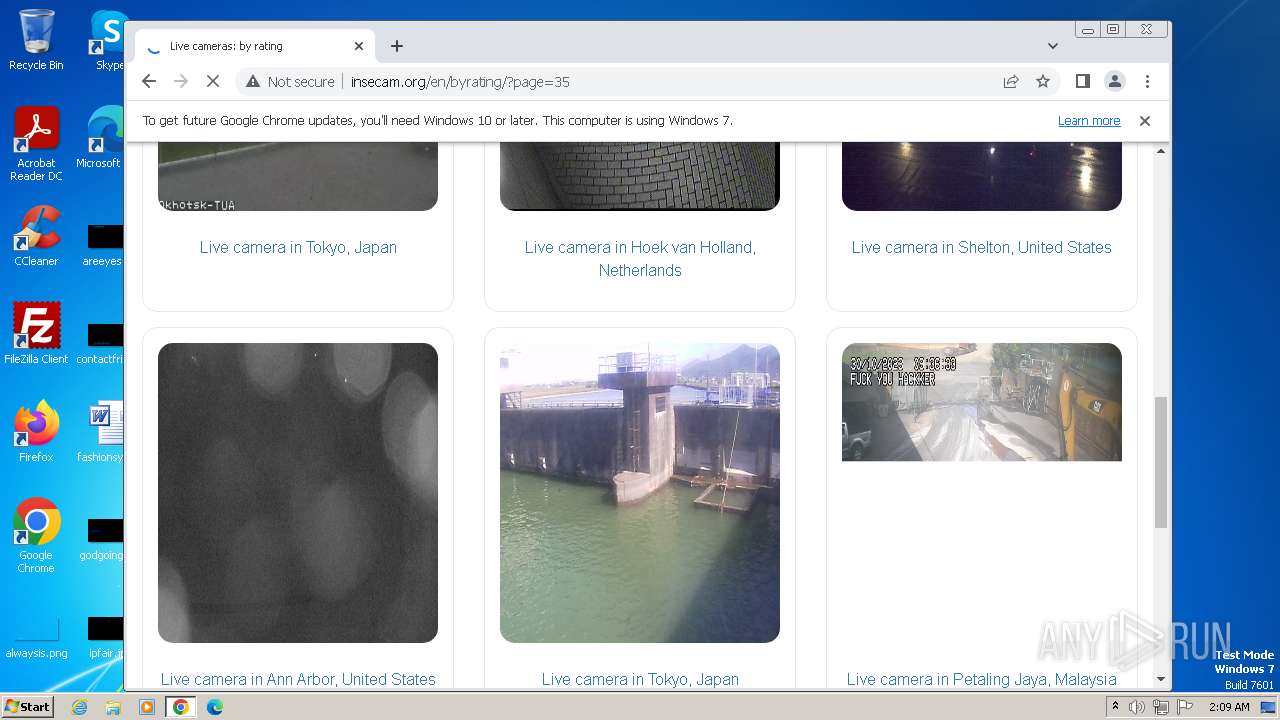Open the Skype desktop shortcut

(109, 40)
